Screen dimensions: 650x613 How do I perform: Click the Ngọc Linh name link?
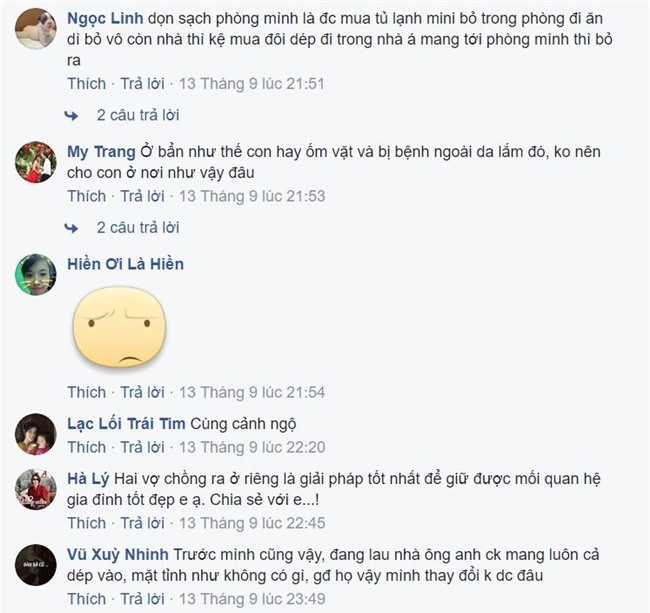click(105, 19)
